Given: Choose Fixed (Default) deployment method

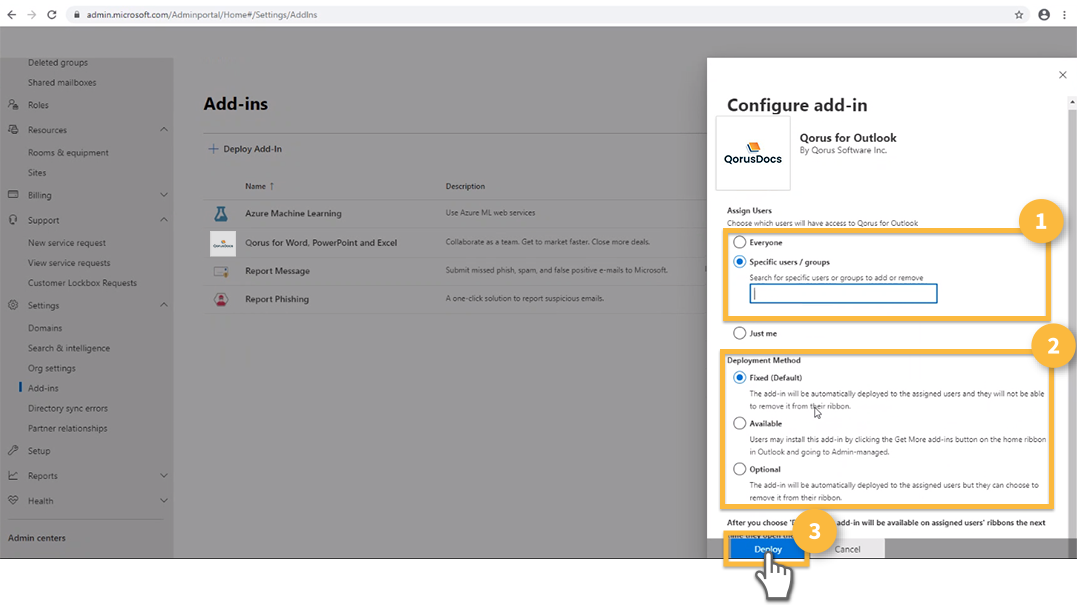Looking at the screenshot, I should [739, 378].
